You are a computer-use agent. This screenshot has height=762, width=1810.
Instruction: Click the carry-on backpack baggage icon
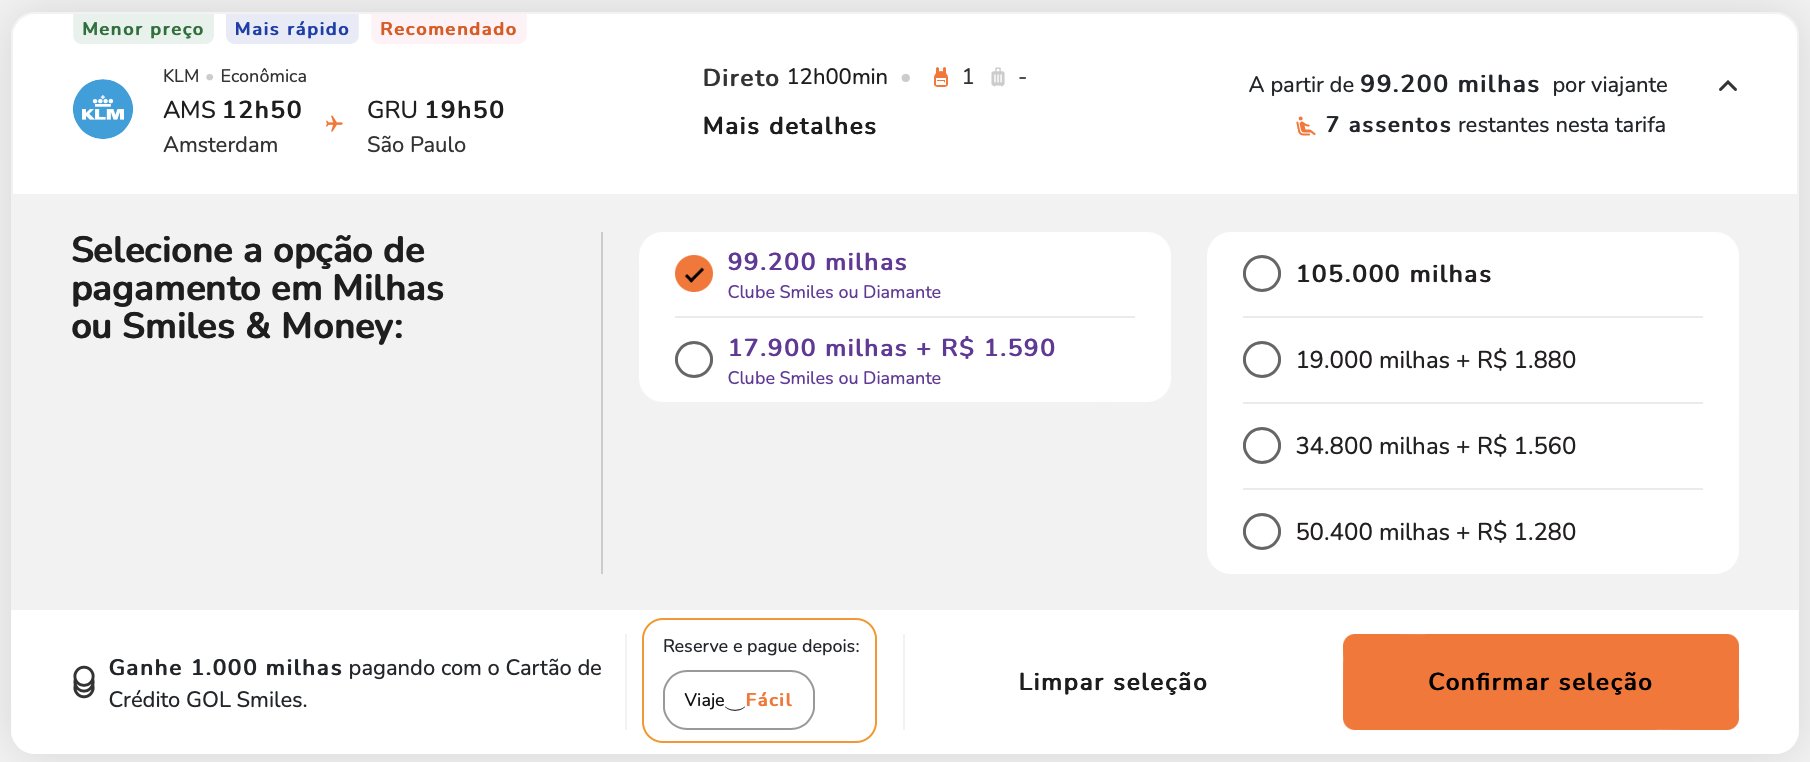940,77
